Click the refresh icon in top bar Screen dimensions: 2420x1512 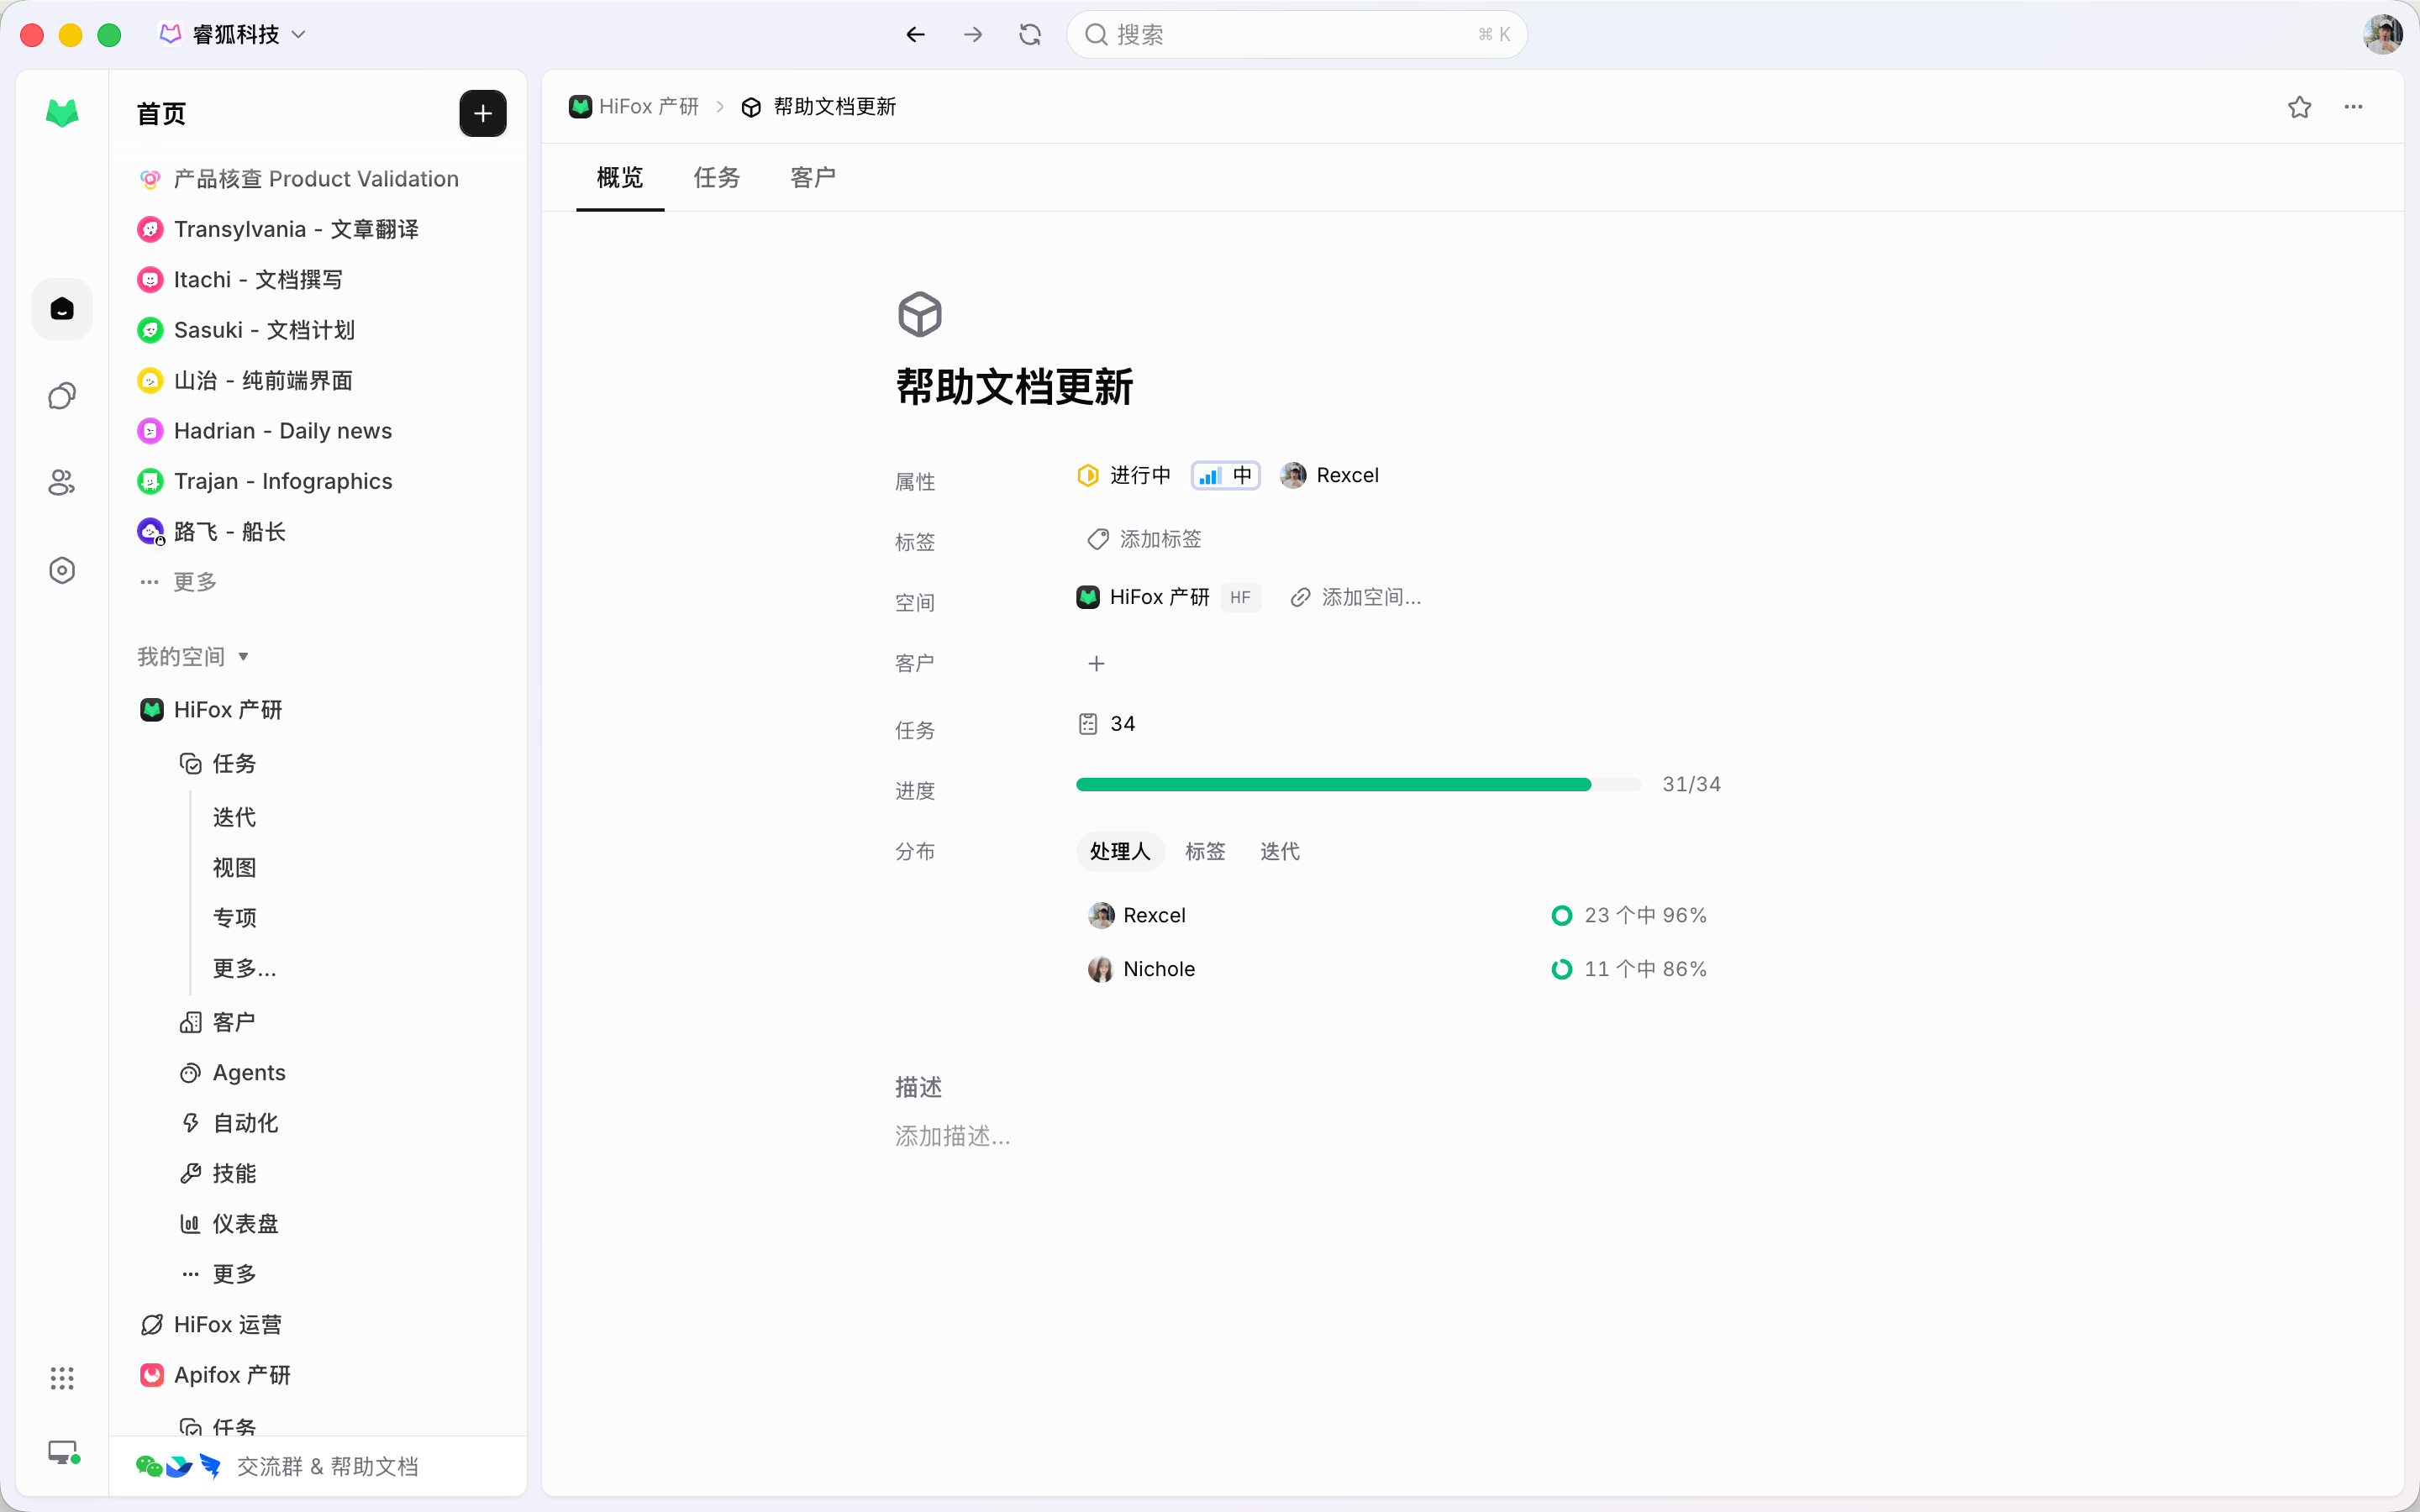point(1030,35)
